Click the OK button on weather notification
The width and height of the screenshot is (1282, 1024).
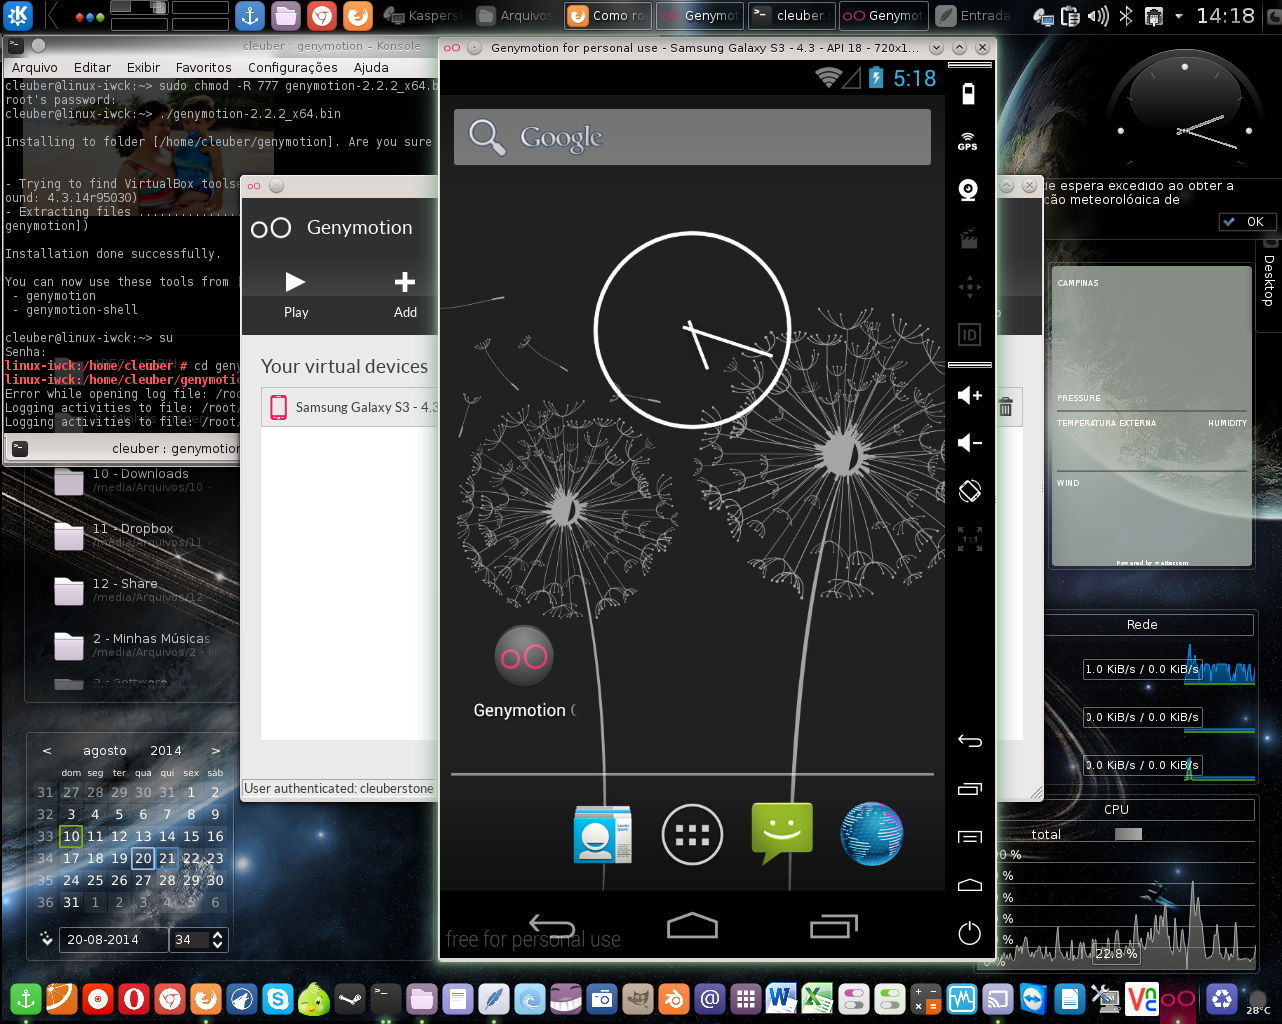(x=1247, y=222)
